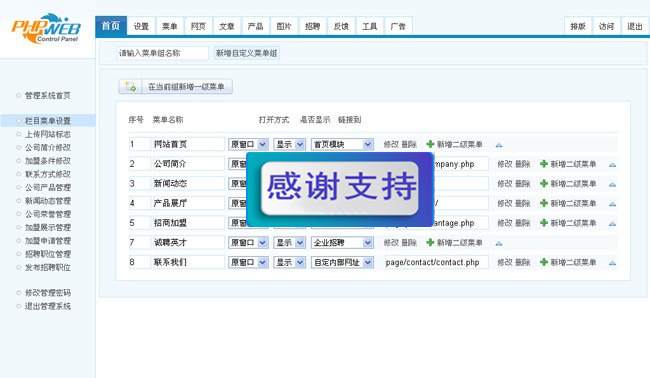This screenshot has height=378, width=650.
Task: Open 原窗口 dropdown in 联系我们 row
Action: 248,262
